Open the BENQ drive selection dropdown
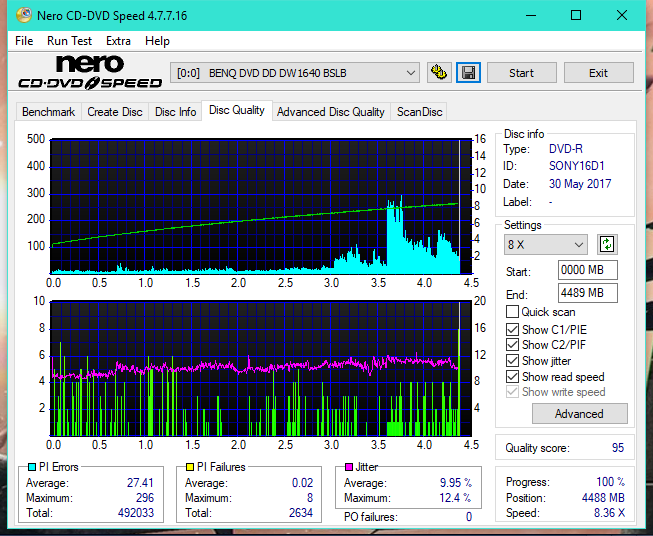 click(x=295, y=73)
